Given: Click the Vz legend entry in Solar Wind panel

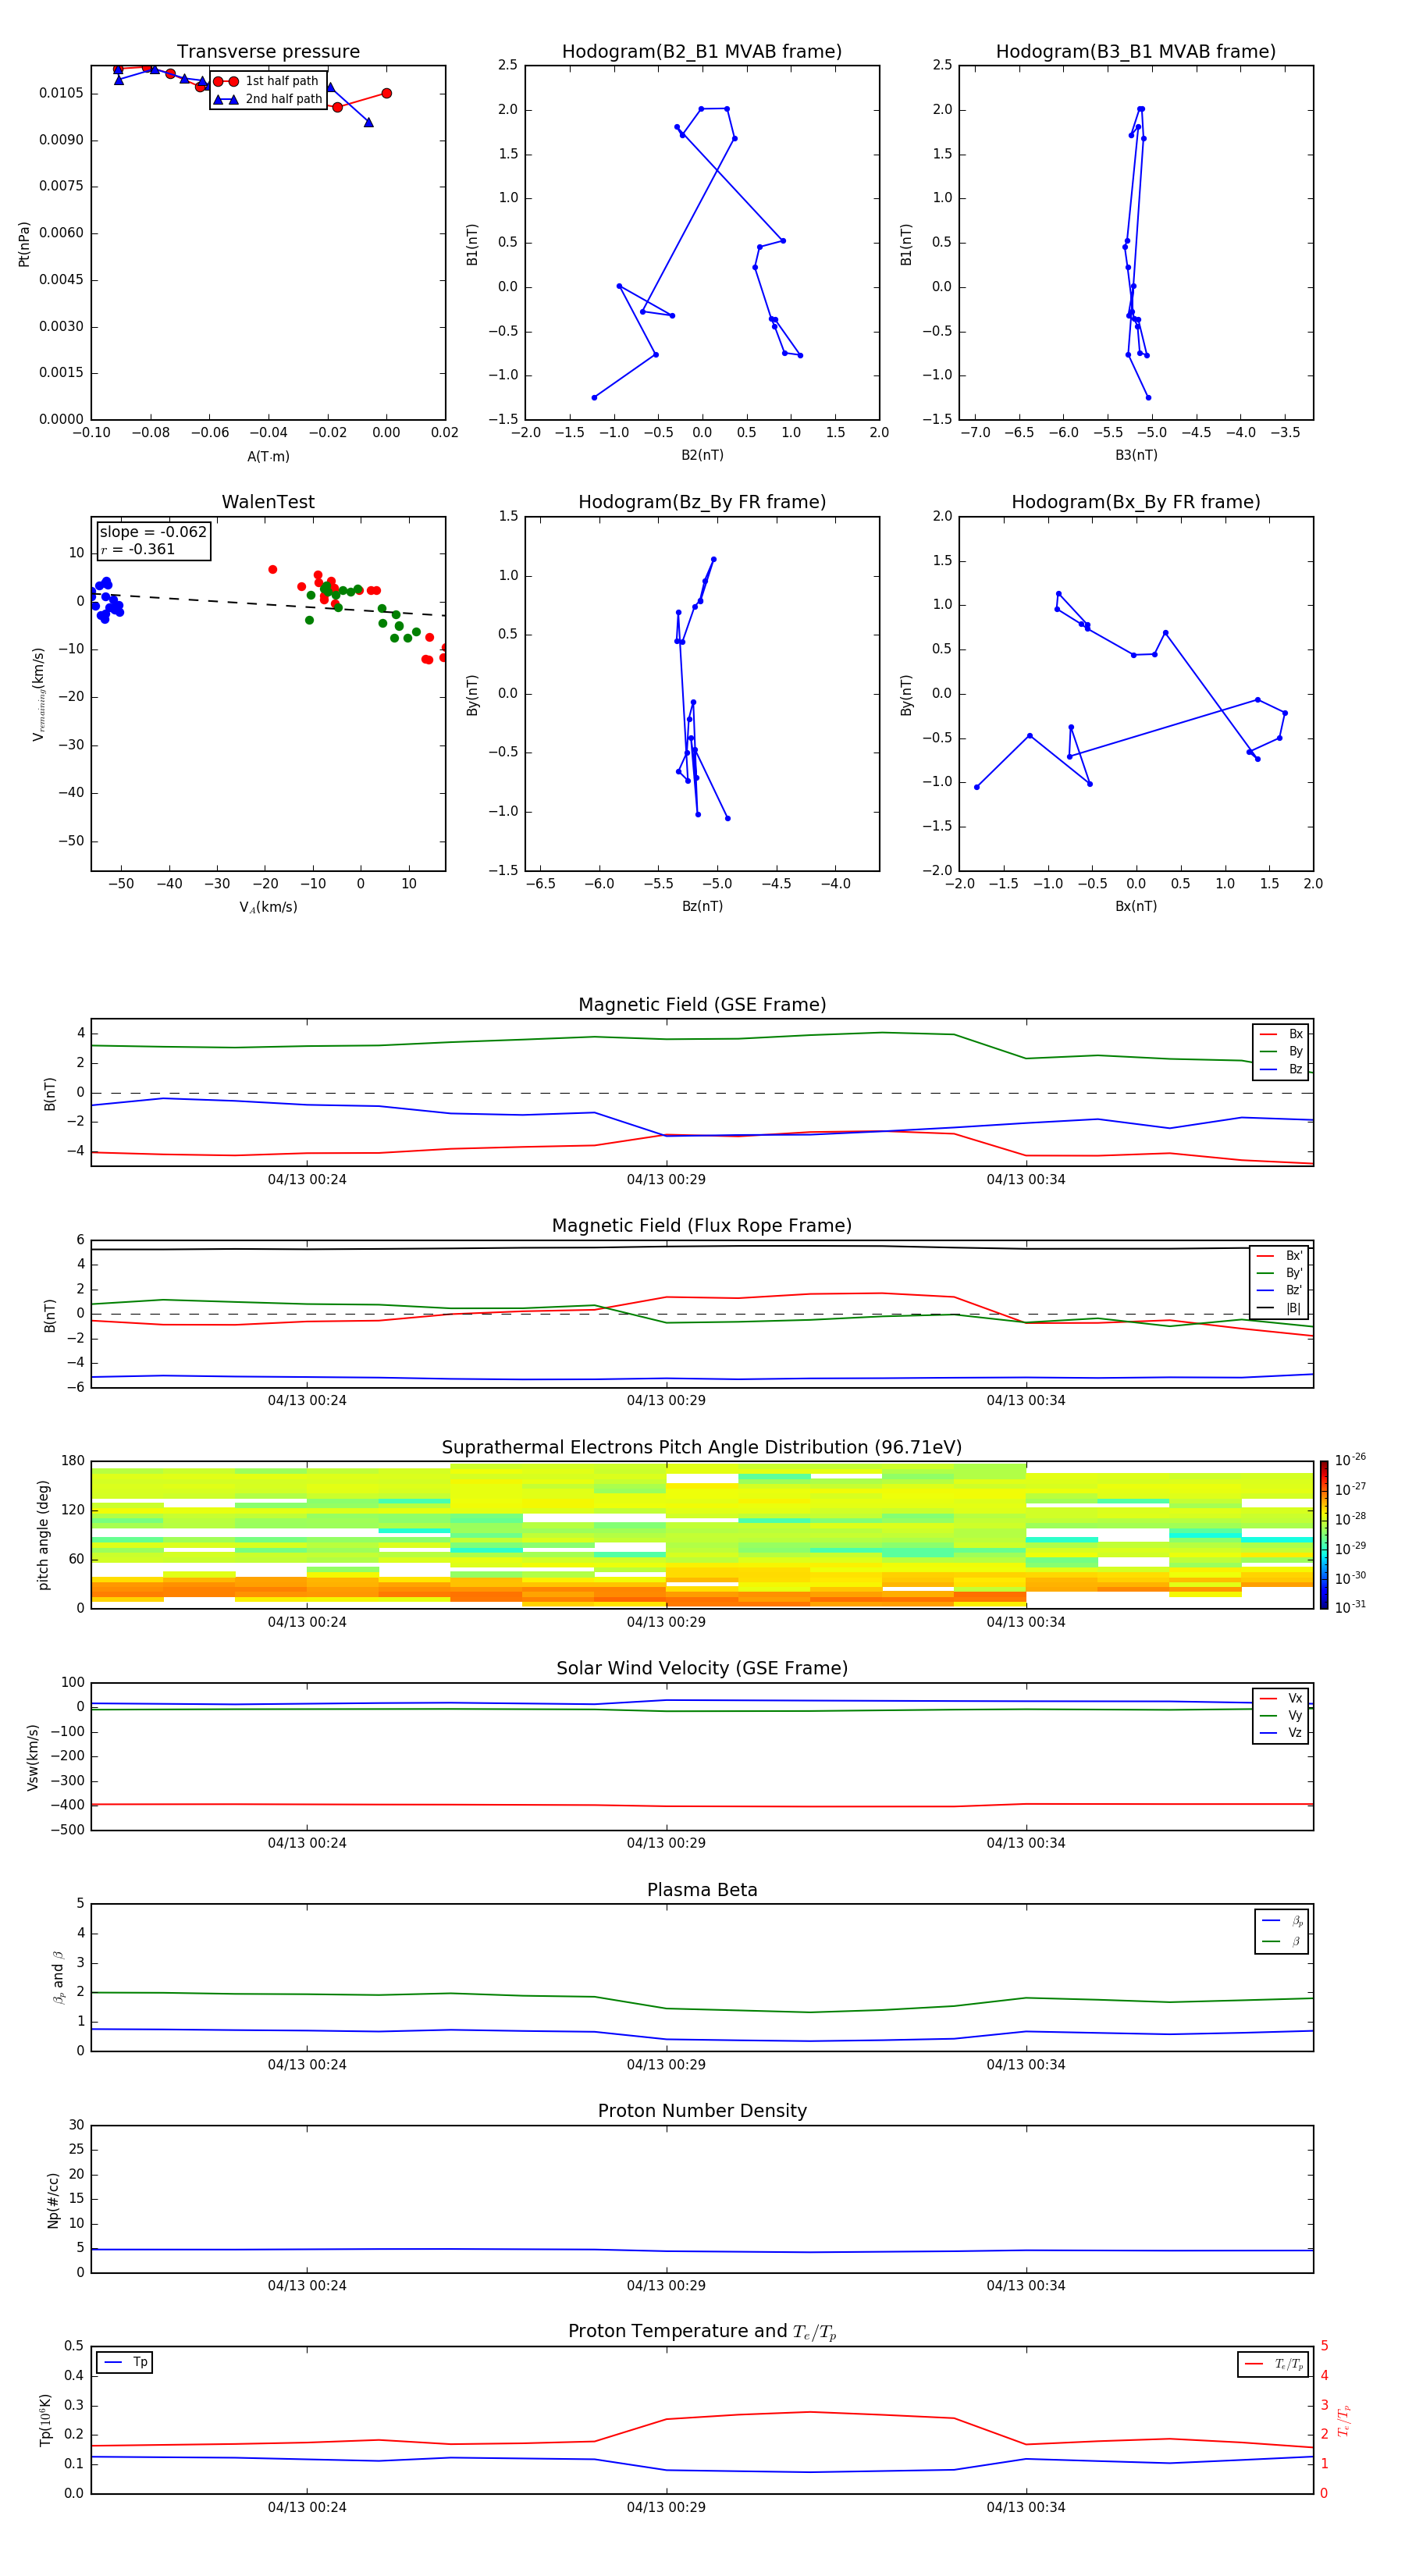Looking at the screenshot, I should [x=1281, y=1732].
